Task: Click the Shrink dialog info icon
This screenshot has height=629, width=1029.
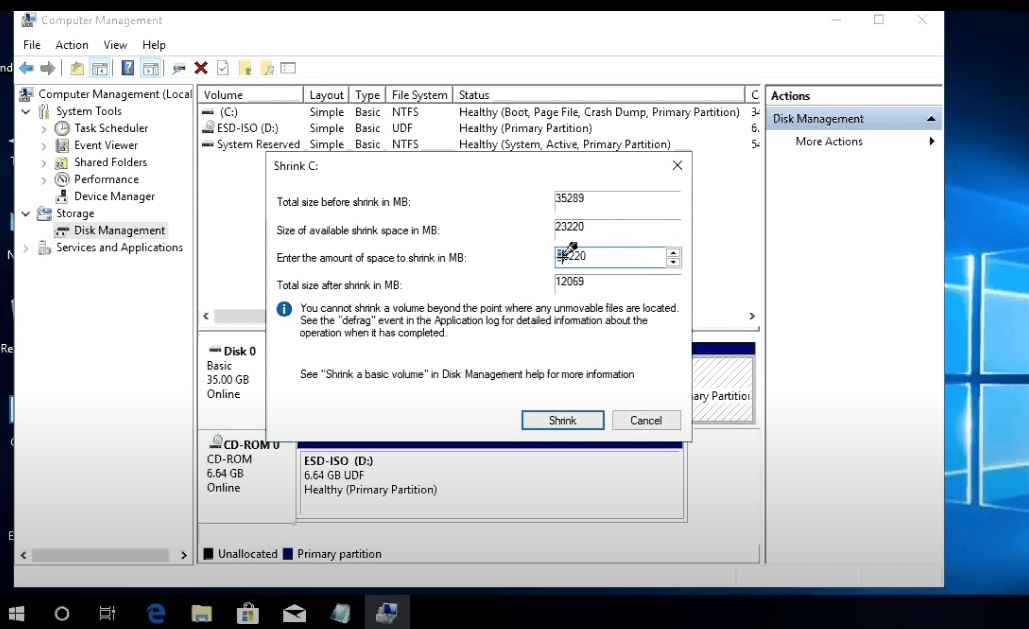Action: click(x=284, y=309)
